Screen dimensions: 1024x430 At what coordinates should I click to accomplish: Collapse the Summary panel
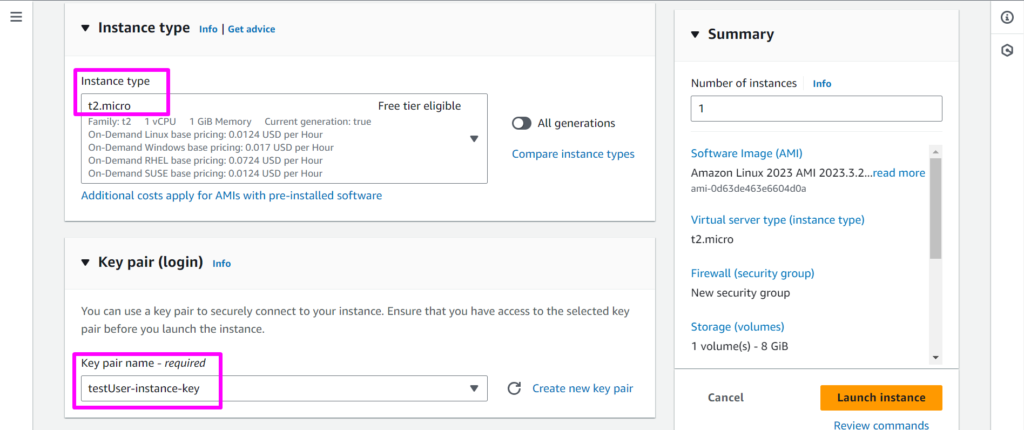click(x=695, y=35)
